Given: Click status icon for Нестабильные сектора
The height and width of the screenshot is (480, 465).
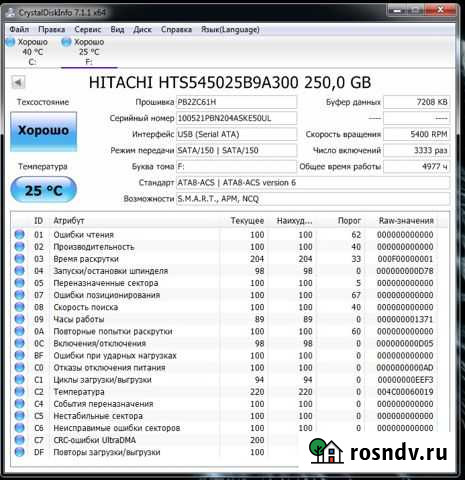Looking at the screenshot, I should pyautogui.click(x=20, y=416).
